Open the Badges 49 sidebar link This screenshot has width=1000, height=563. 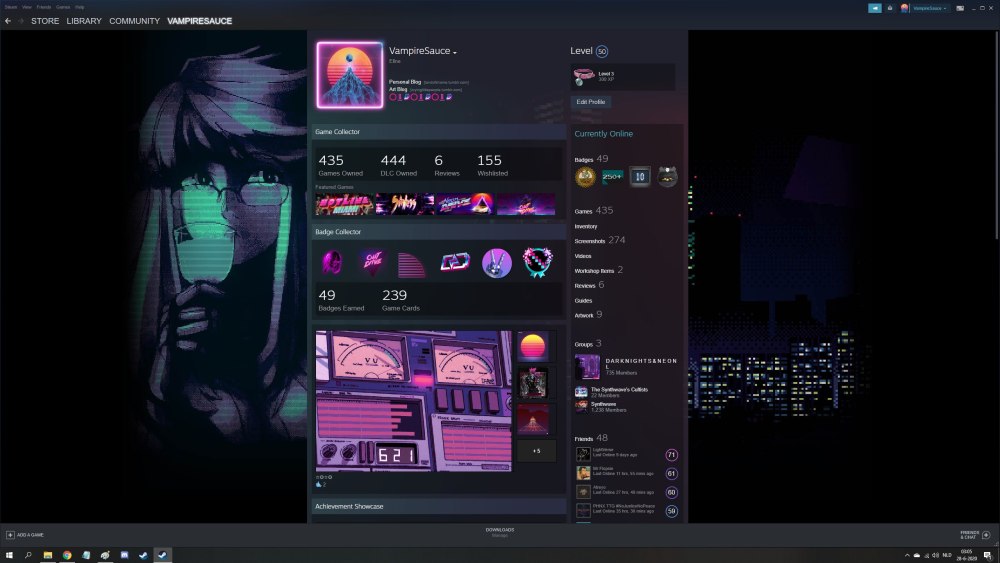pos(591,159)
